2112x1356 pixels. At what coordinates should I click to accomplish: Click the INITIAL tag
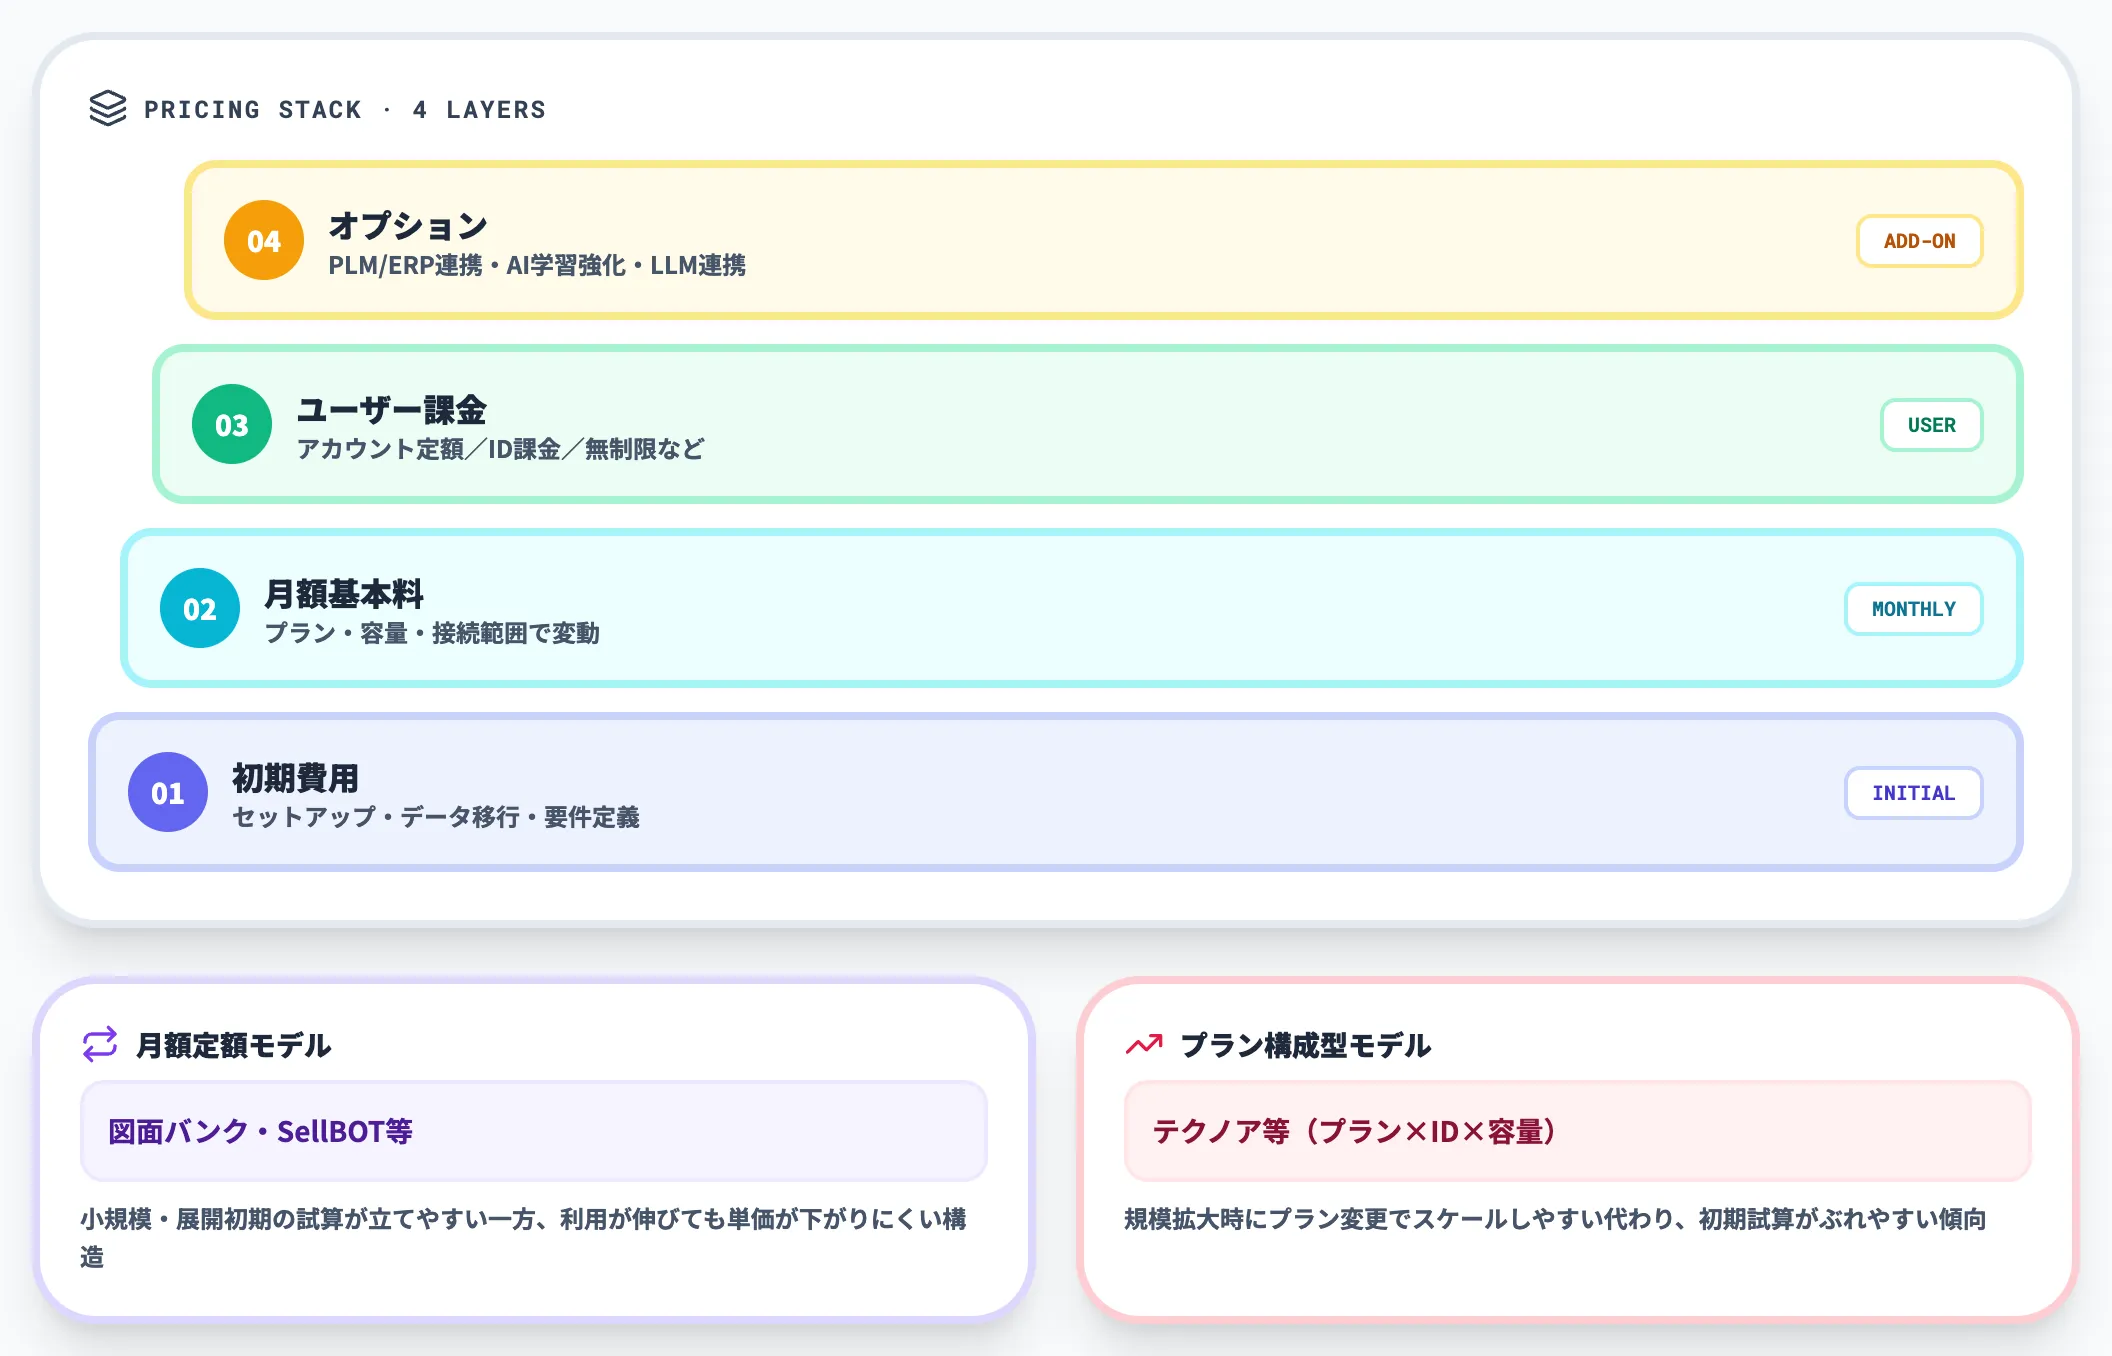(x=1914, y=793)
